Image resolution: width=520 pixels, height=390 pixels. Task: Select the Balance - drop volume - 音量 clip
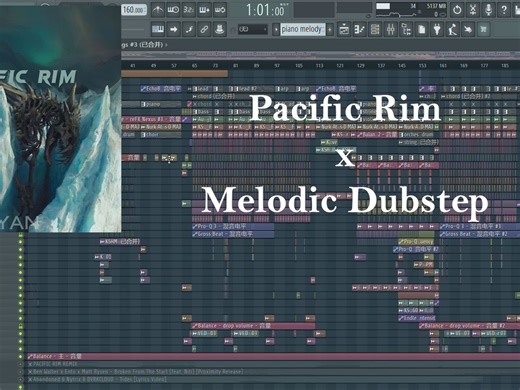[x=253, y=326]
